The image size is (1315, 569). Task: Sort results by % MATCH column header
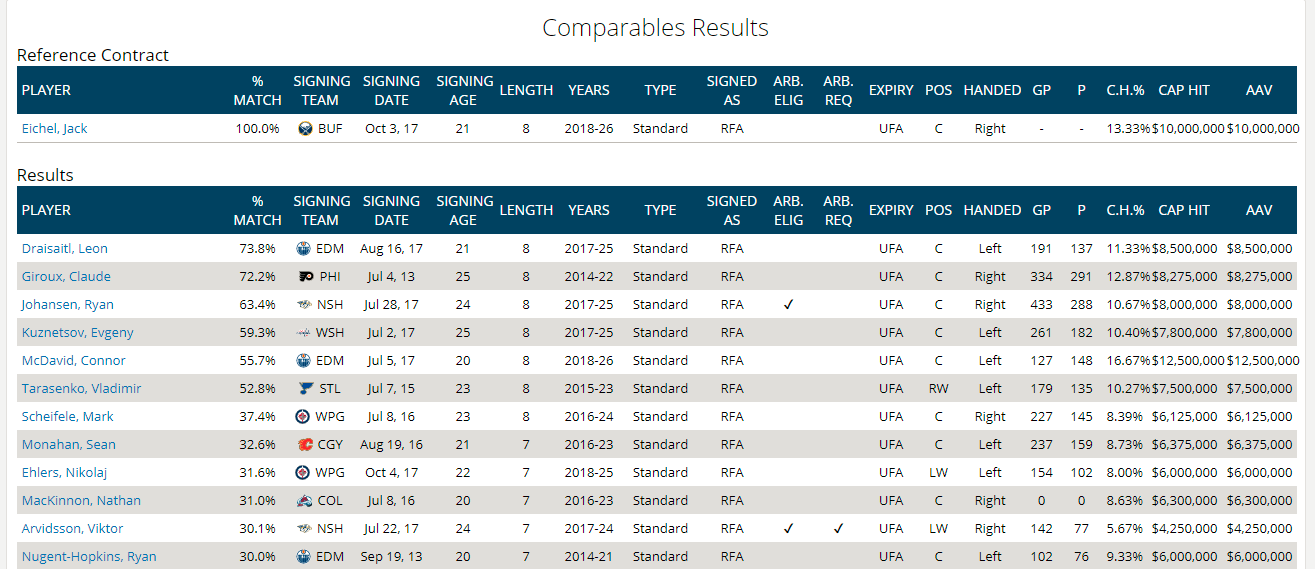[258, 210]
